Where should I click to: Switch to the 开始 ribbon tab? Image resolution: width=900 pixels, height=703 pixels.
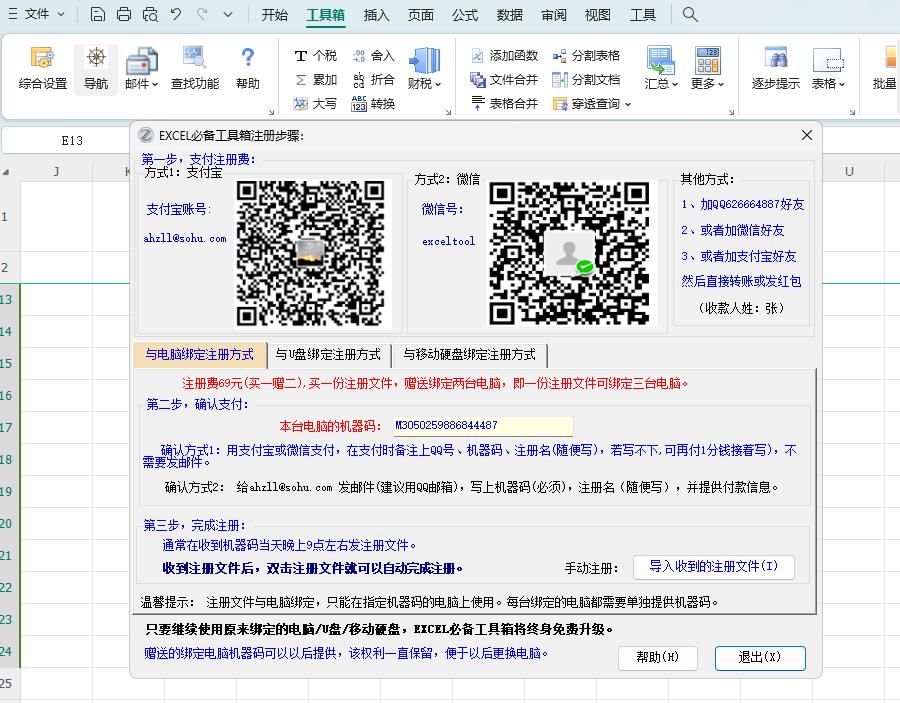(274, 15)
